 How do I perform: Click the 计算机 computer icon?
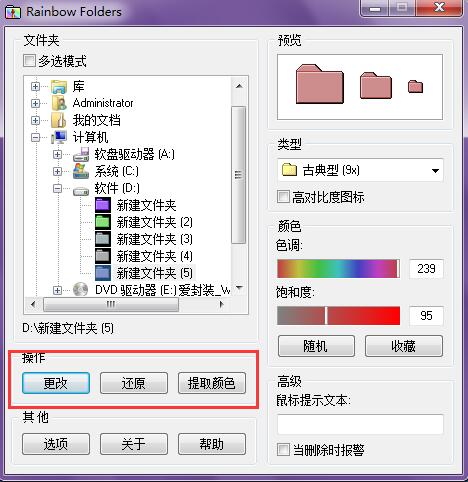(x=59, y=137)
